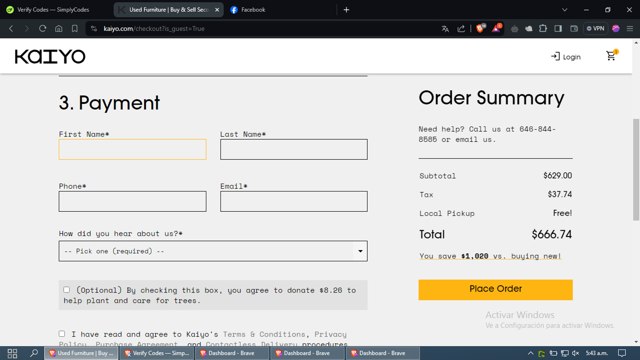
Task: Check the optional tree donation box
Action: pos(67,290)
